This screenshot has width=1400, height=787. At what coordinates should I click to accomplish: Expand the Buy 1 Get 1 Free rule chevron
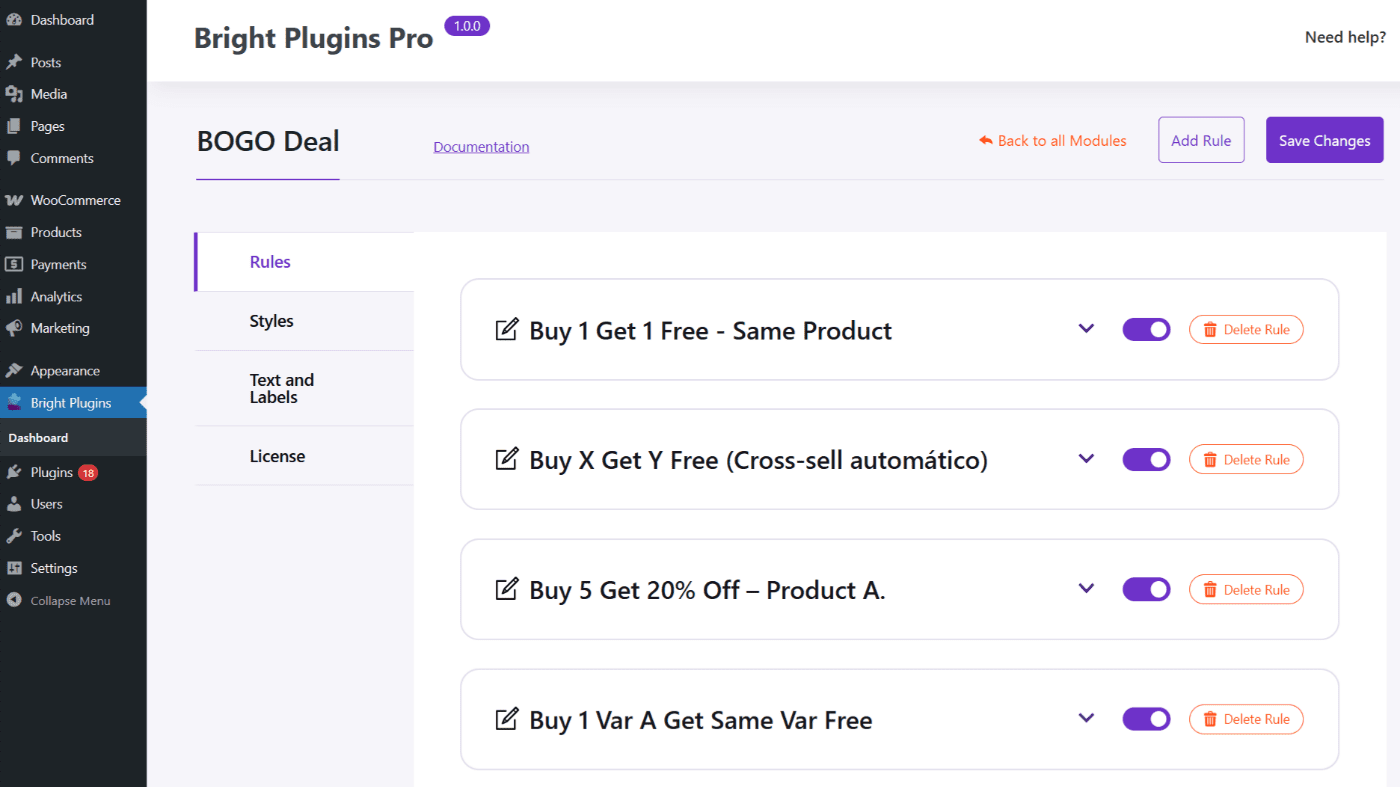(x=1087, y=329)
